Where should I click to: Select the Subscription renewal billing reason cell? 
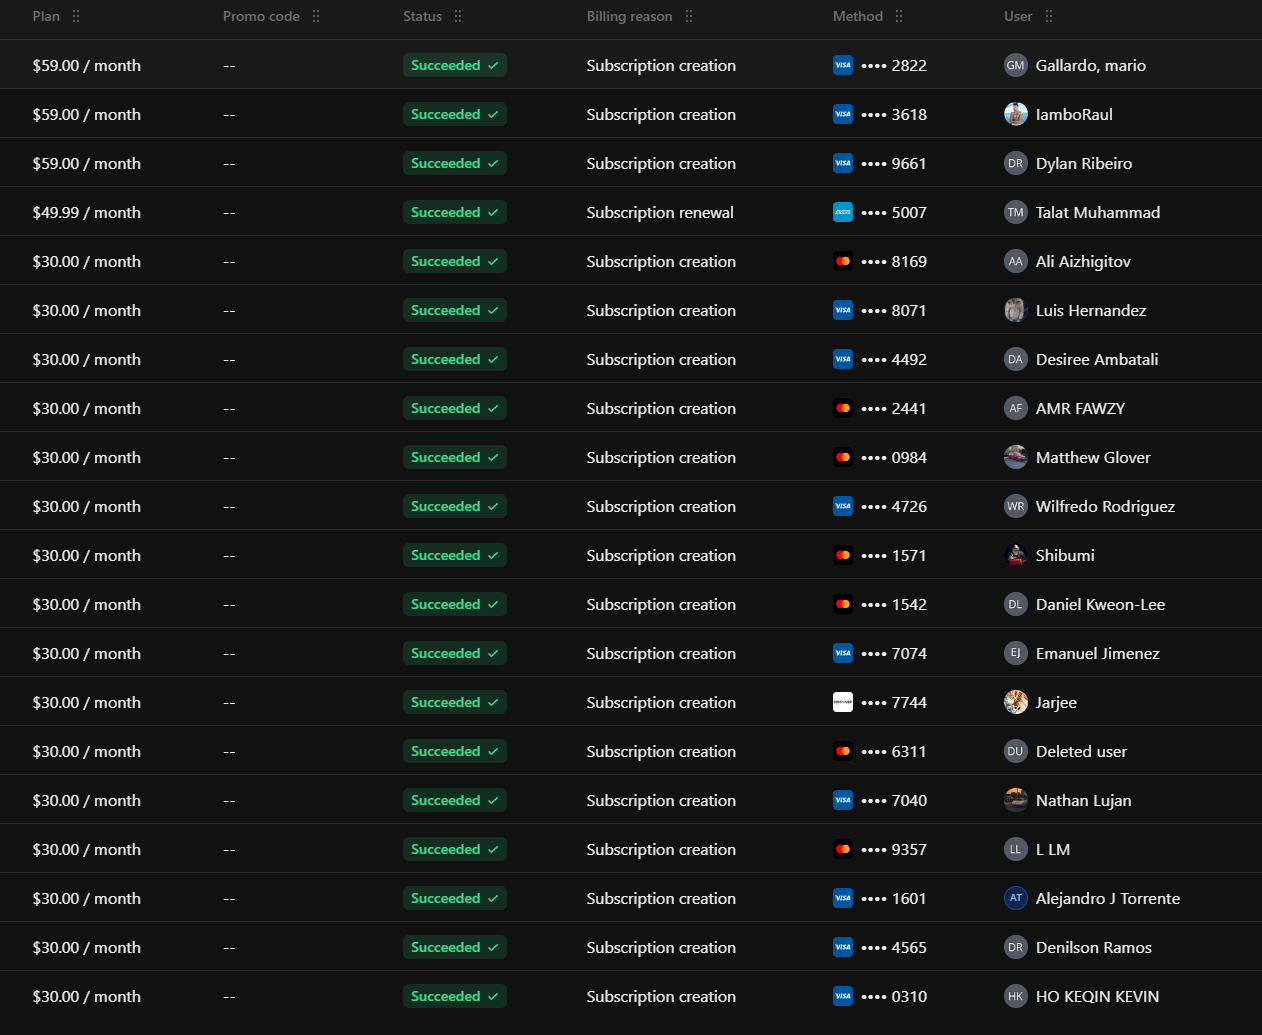coord(660,212)
